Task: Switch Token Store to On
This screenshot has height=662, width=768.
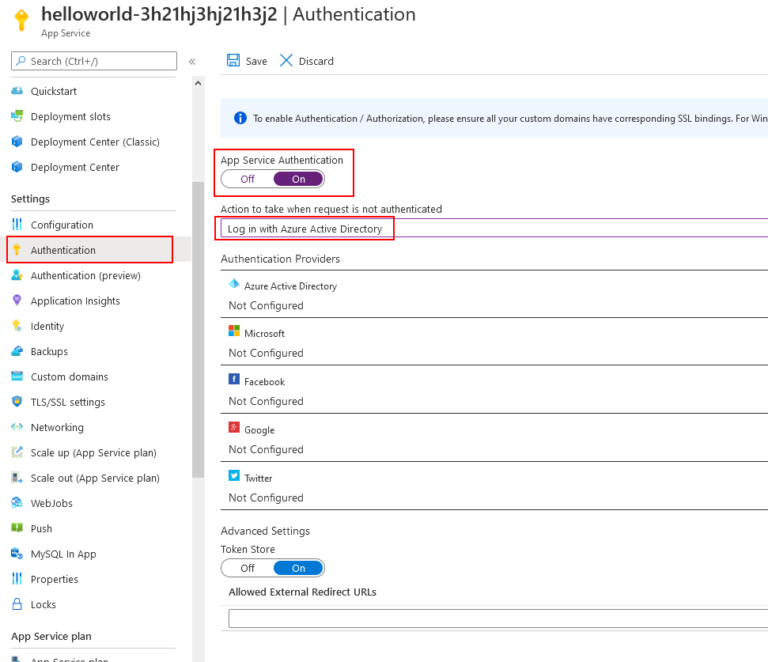Action: 298,568
